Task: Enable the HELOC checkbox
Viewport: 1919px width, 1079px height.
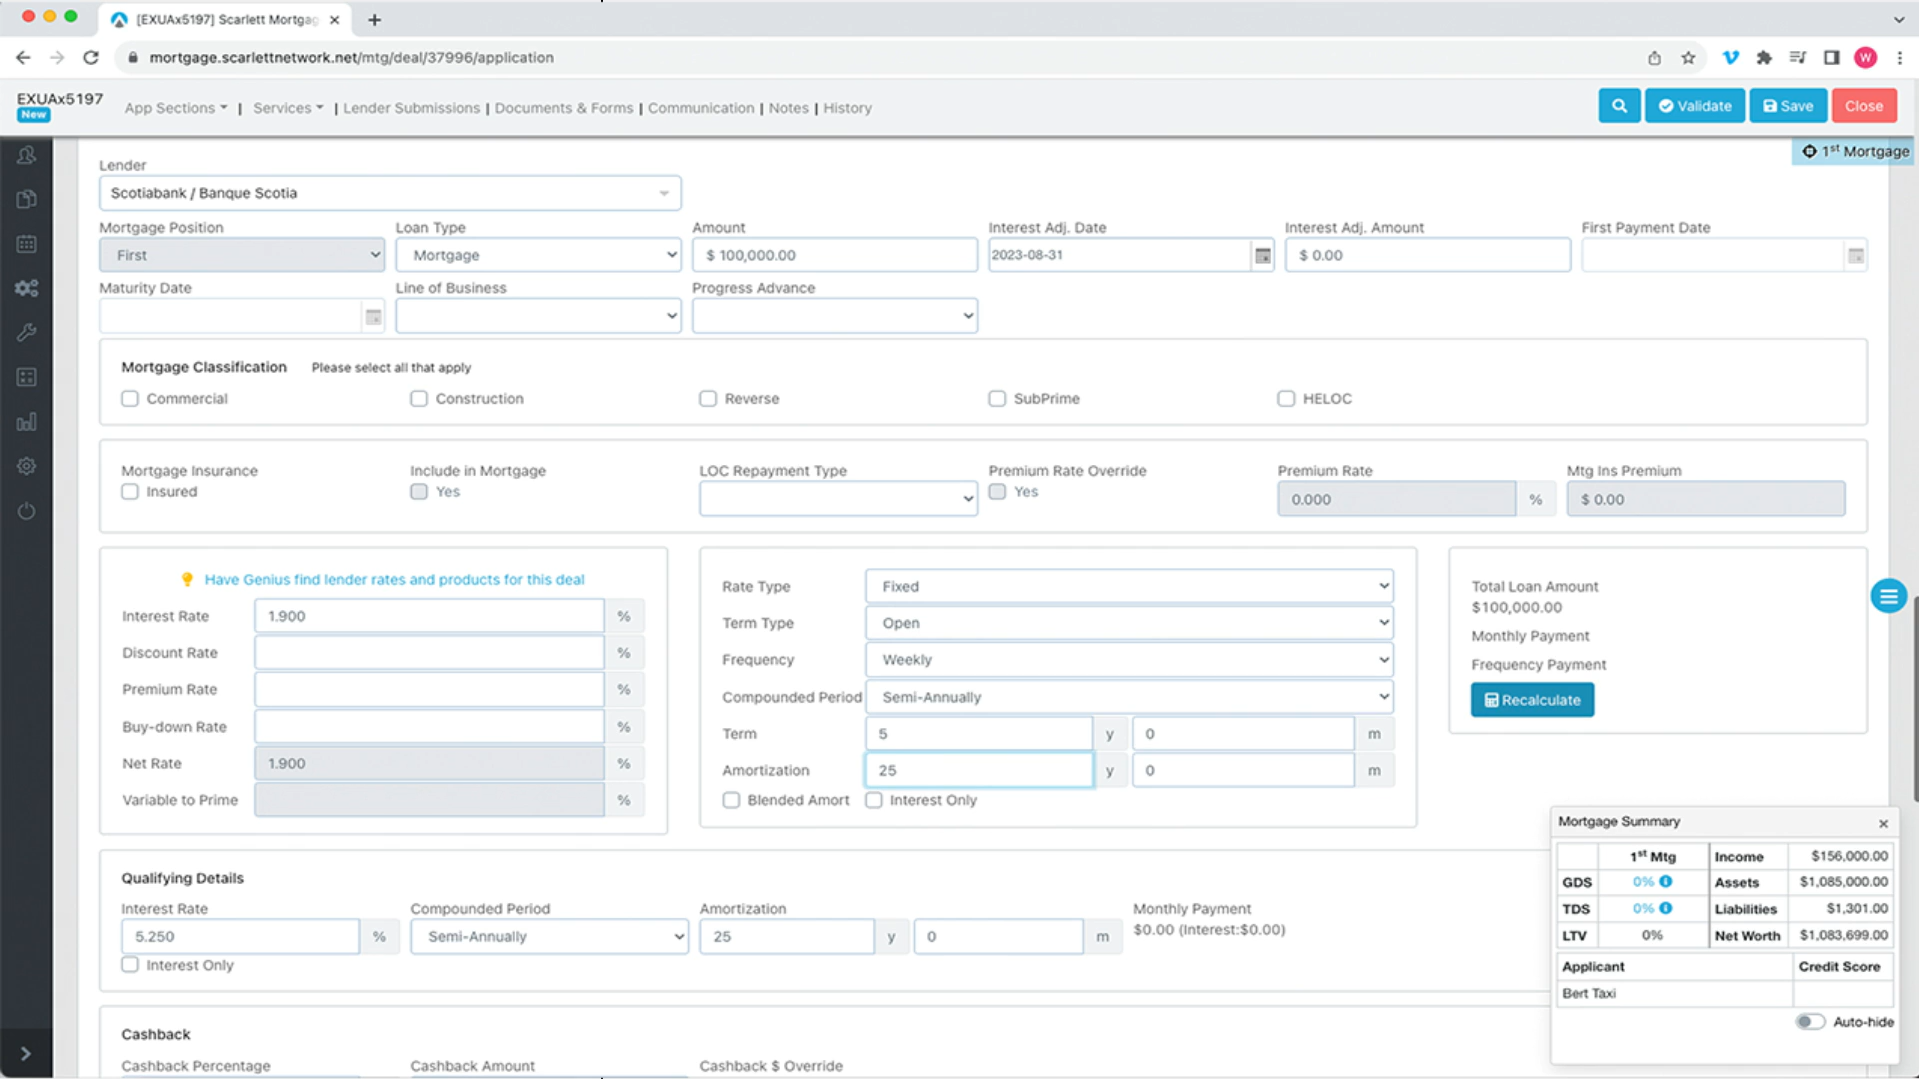Action: pyautogui.click(x=1286, y=399)
